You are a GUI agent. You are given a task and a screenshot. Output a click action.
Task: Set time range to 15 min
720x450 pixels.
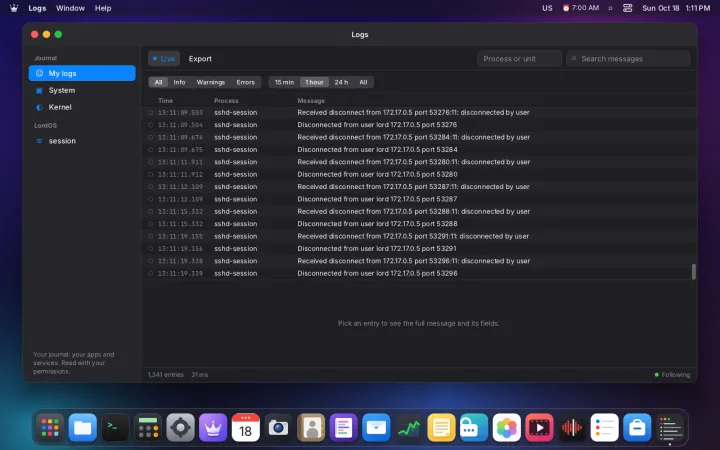[x=284, y=82]
